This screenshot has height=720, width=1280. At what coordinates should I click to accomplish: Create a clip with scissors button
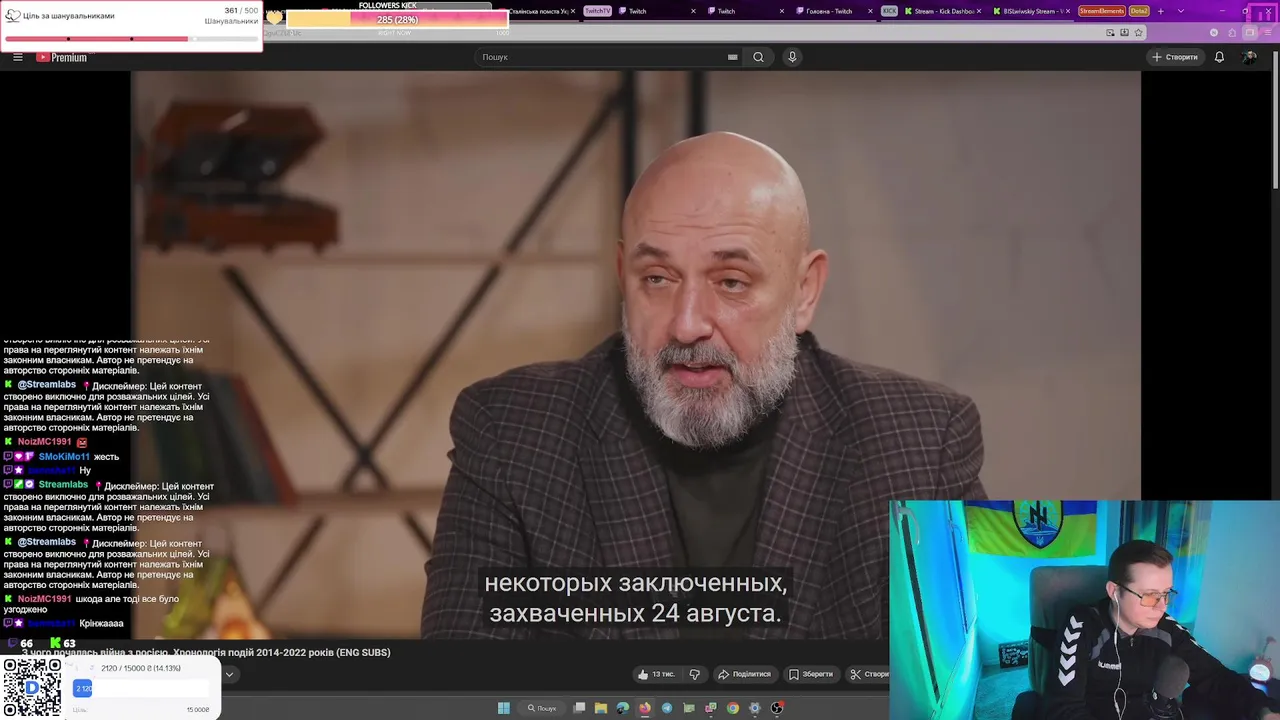[869, 674]
